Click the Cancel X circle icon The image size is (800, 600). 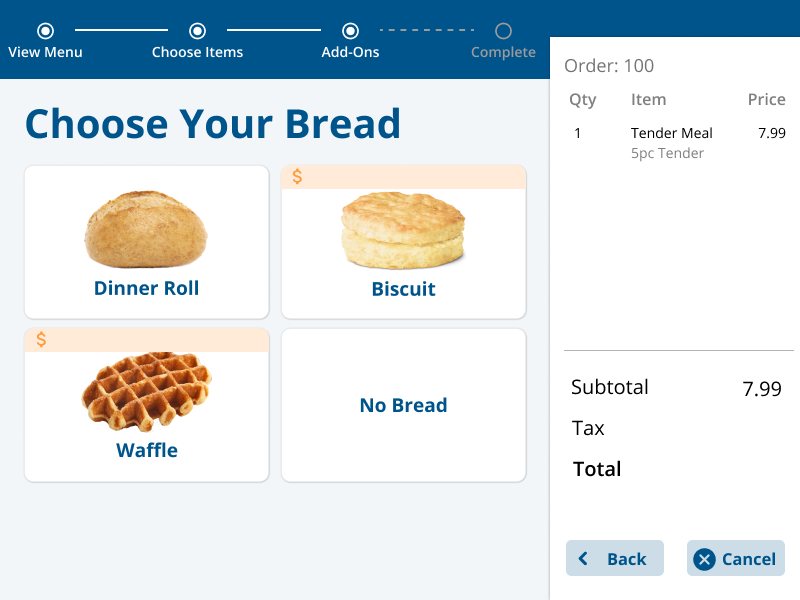704,559
